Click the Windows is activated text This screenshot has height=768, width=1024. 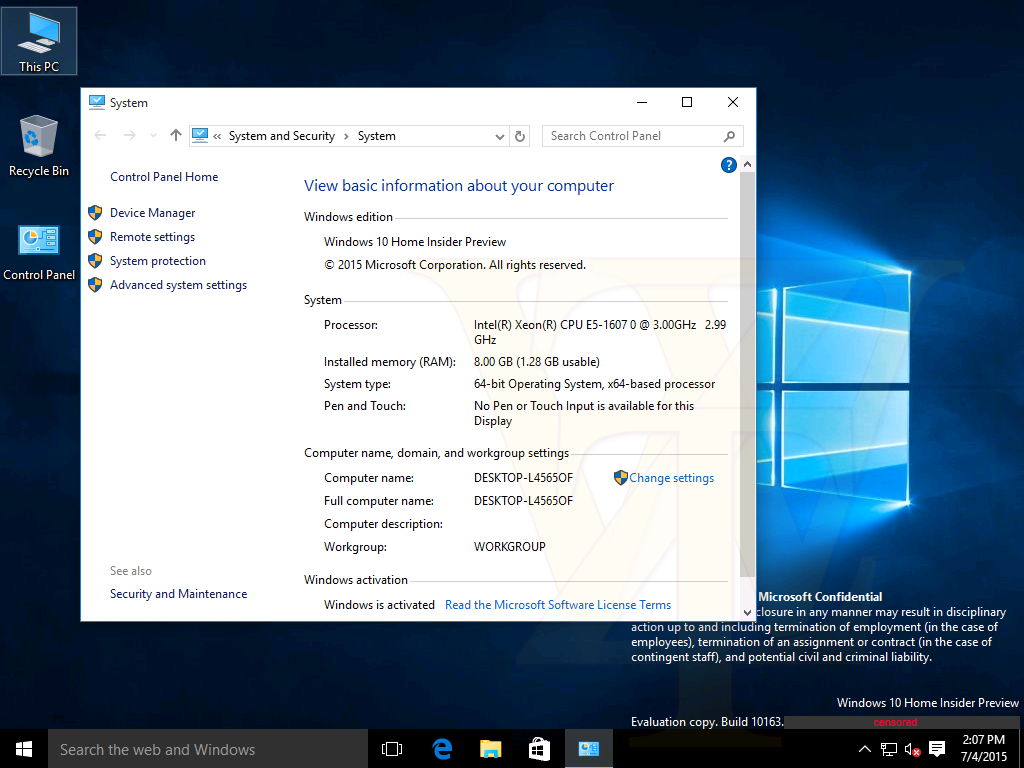(379, 605)
